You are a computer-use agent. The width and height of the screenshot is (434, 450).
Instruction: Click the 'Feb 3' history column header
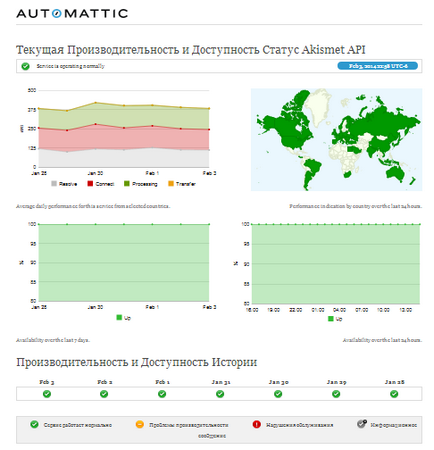click(47, 382)
